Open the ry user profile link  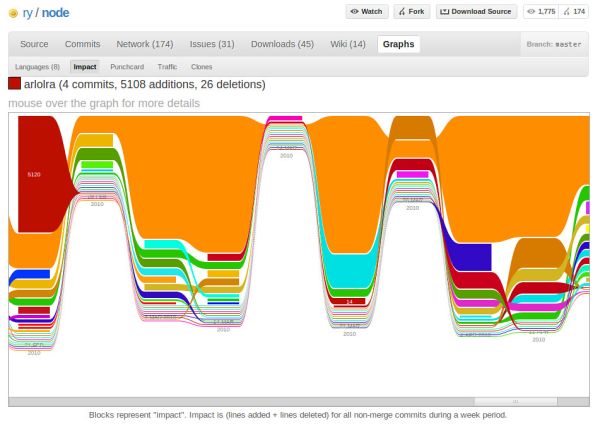(x=28, y=13)
